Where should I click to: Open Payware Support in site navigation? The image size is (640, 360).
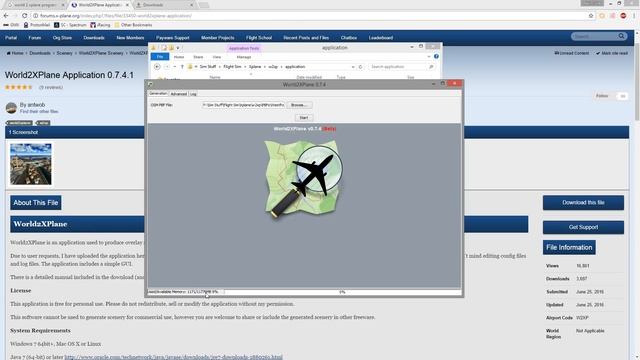tap(172, 38)
